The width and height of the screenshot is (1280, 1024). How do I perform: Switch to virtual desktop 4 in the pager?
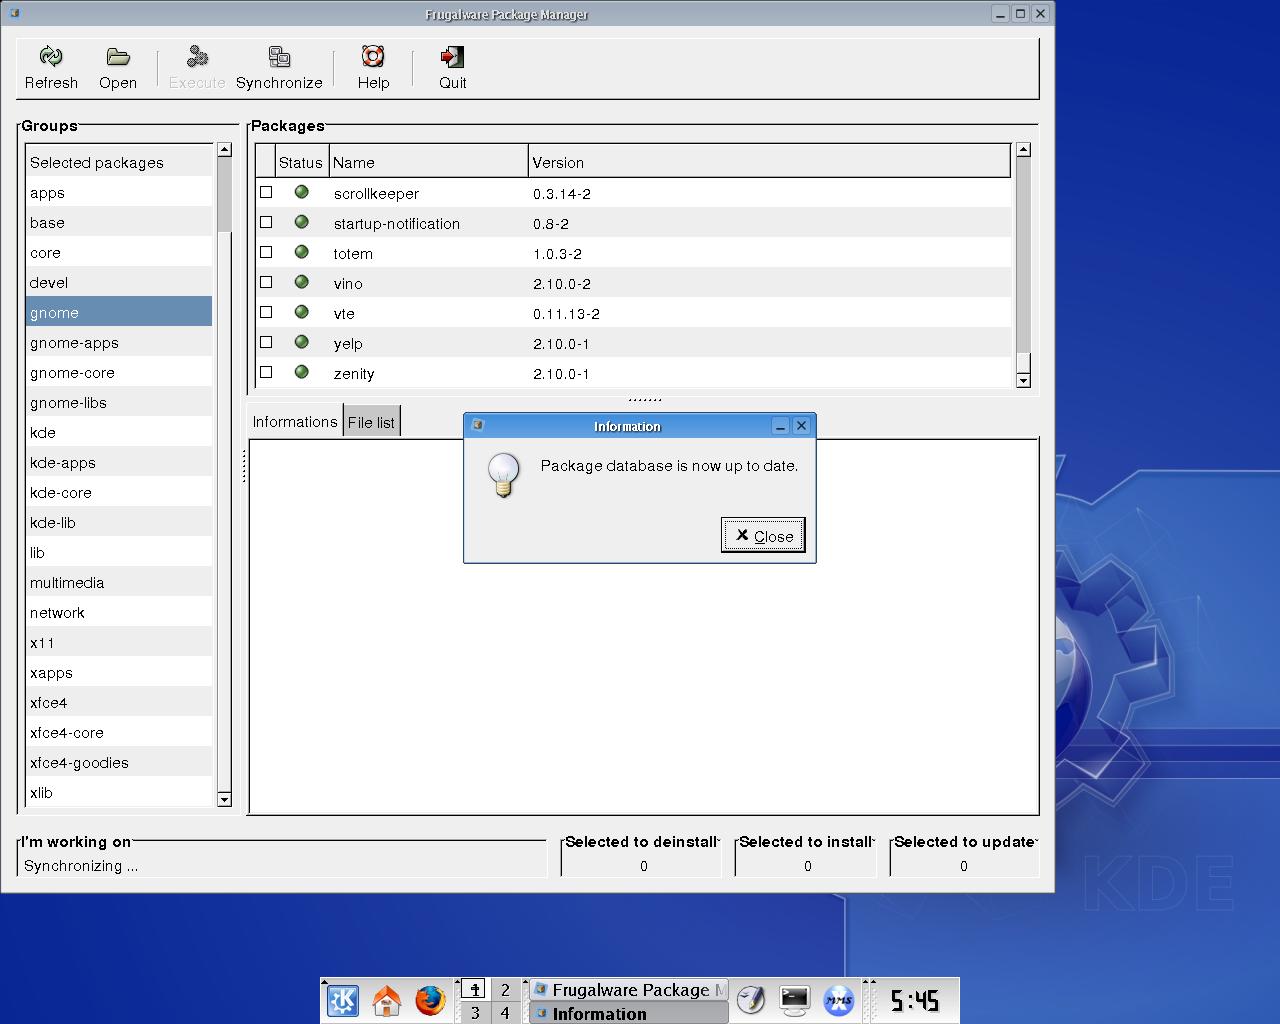505,1013
